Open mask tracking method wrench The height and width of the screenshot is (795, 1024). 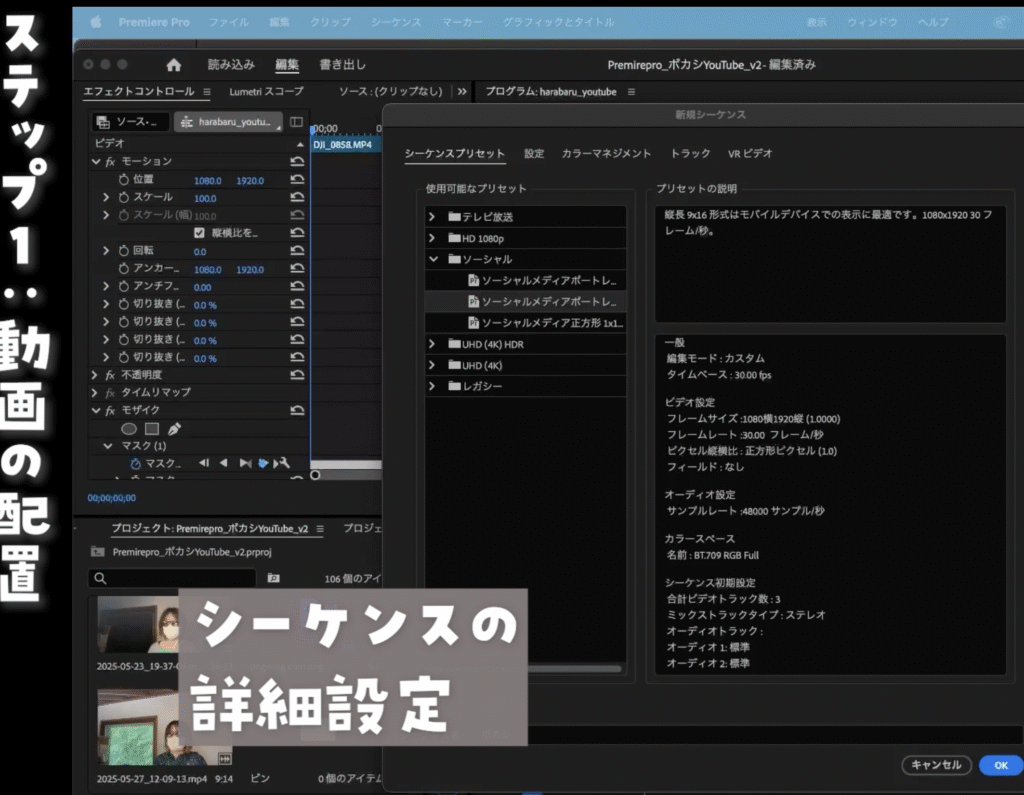(x=282, y=463)
